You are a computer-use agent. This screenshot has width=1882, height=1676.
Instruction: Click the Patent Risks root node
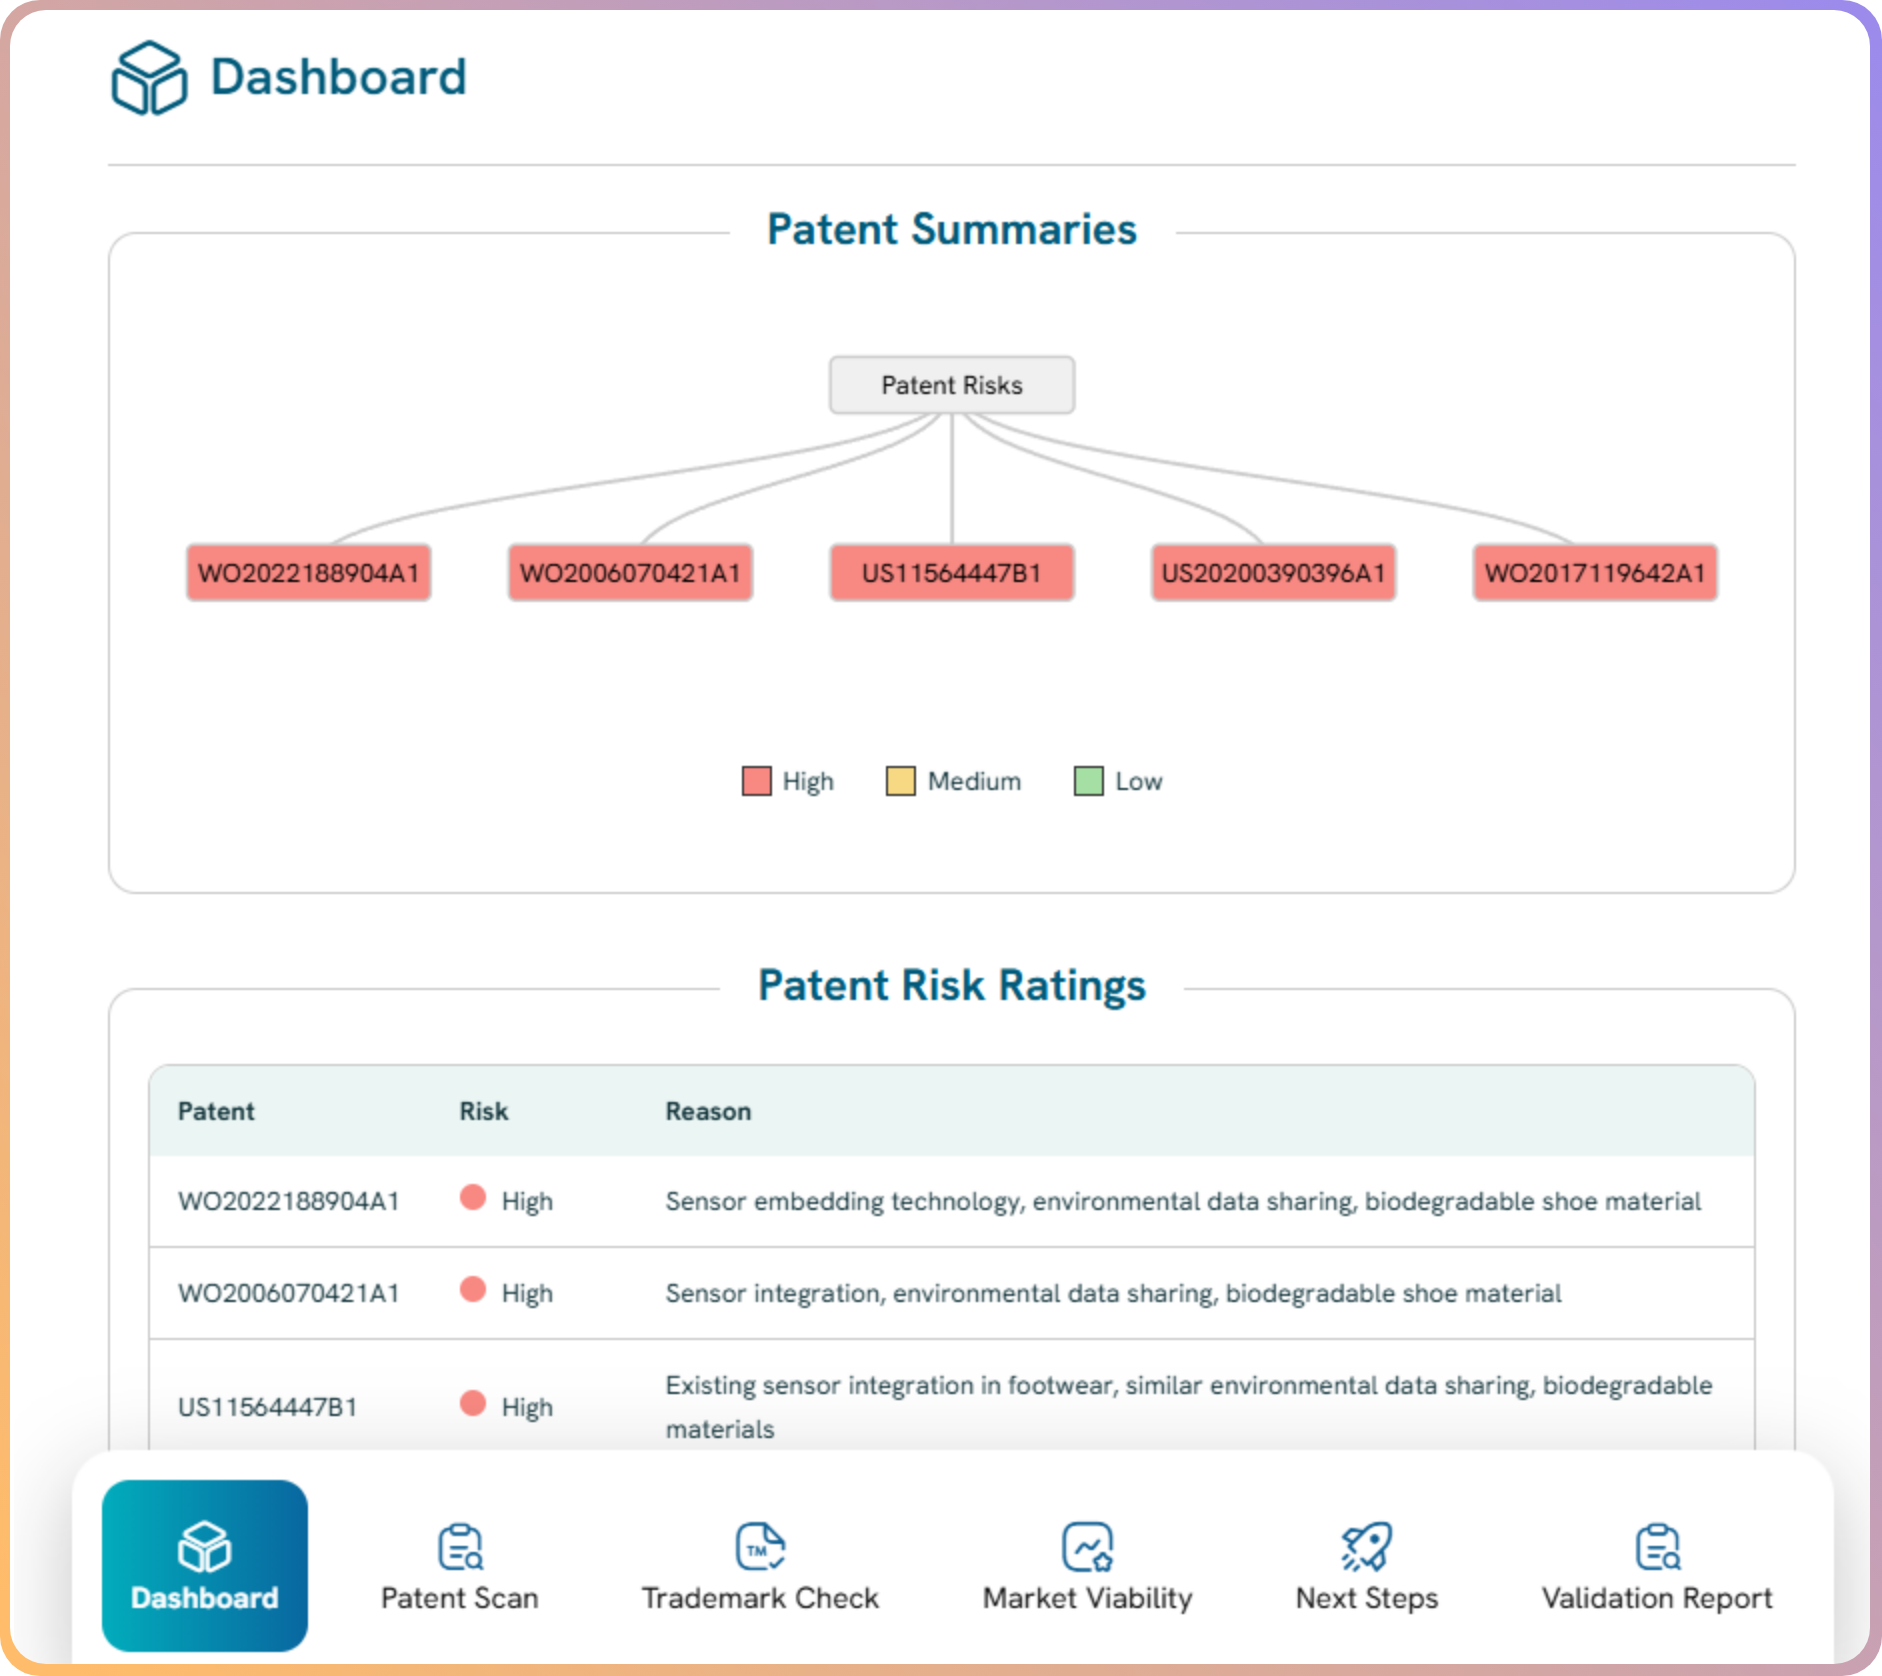click(x=951, y=385)
